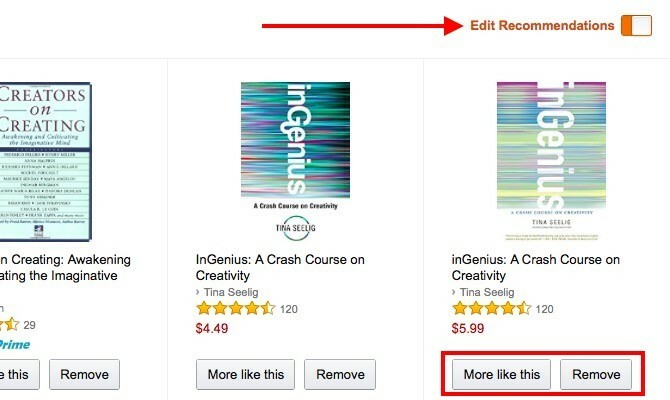Open the green inGenius book cover
Screen dimensions: 670x400
tap(551, 162)
